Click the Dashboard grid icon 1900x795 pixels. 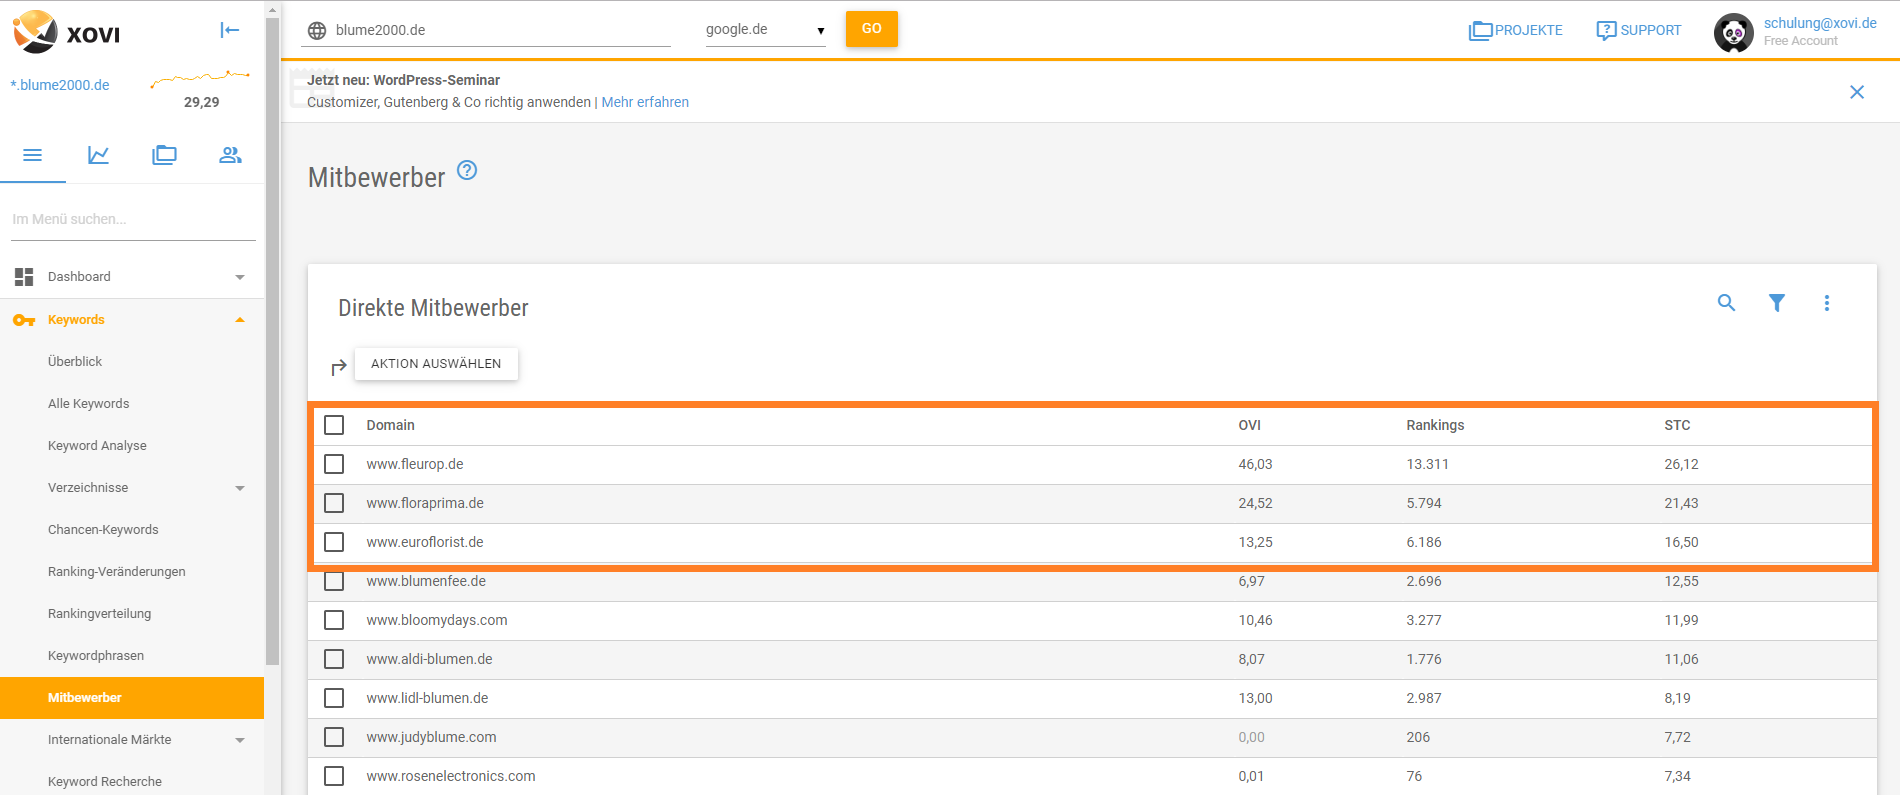point(24,277)
